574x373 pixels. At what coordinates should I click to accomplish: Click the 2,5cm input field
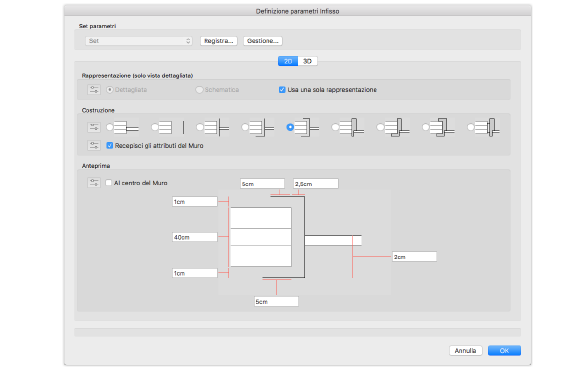(316, 184)
